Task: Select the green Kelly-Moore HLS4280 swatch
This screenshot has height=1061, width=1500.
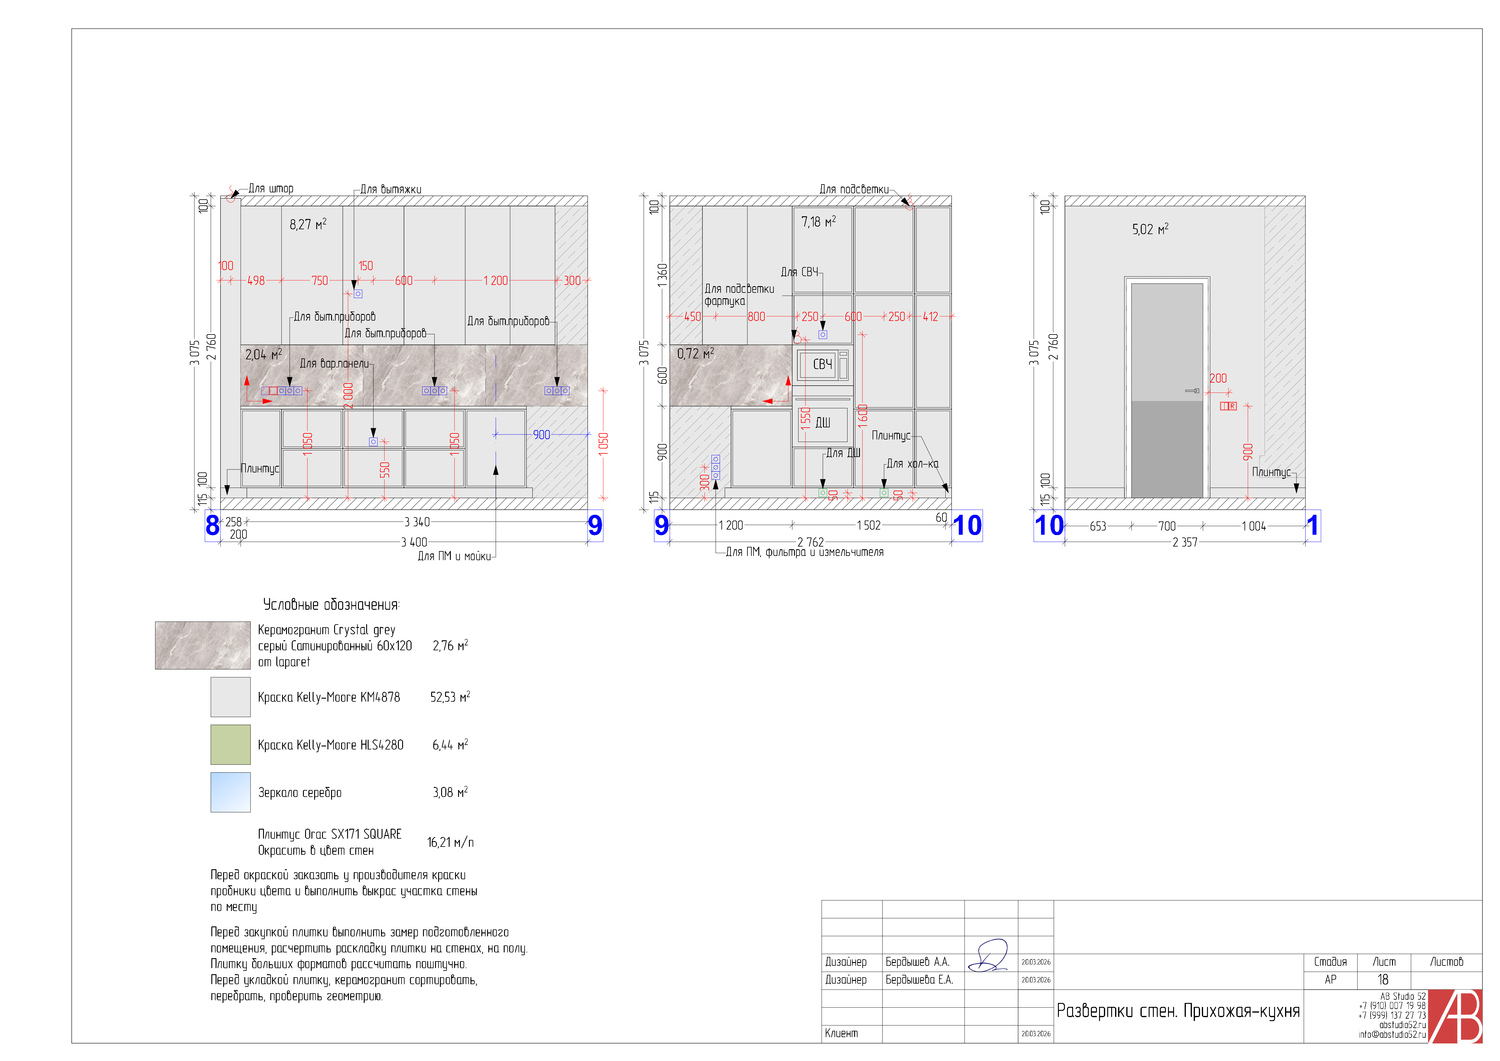Action: point(230,744)
